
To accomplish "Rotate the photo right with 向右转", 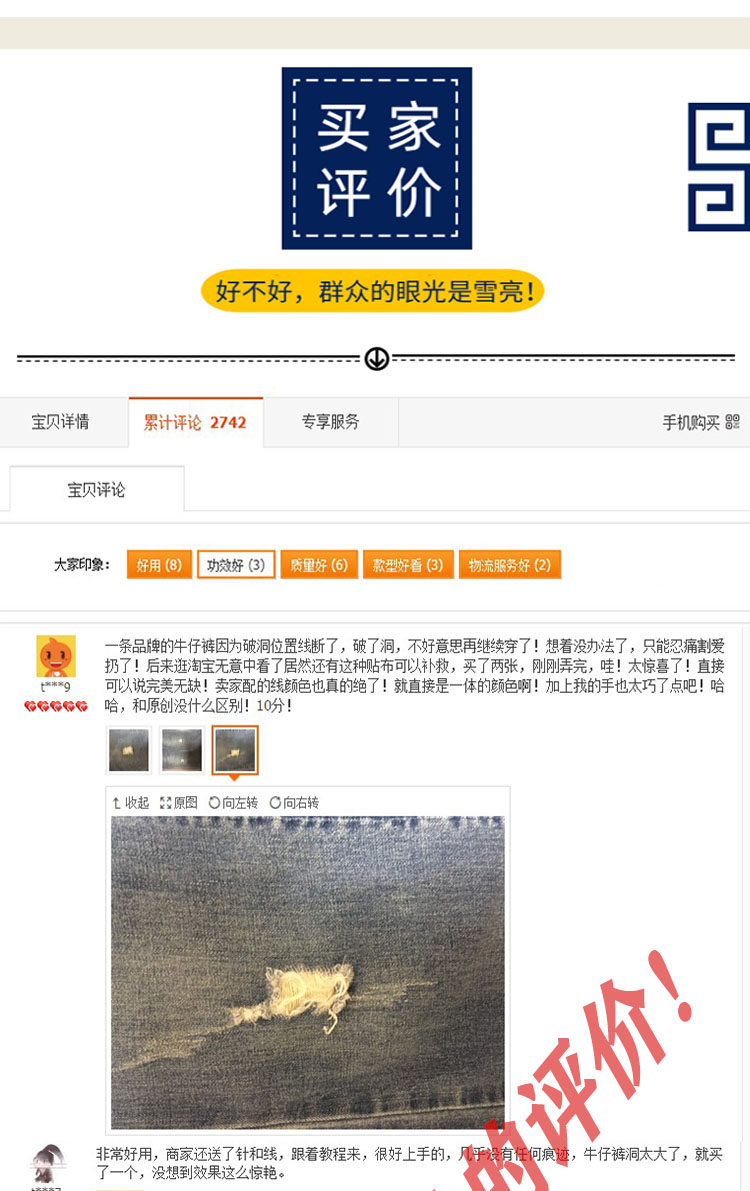I will coord(294,803).
